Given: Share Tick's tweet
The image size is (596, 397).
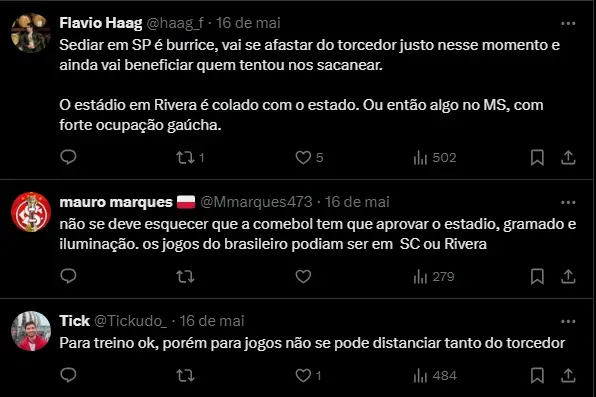Looking at the screenshot, I should [x=568, y=375].
